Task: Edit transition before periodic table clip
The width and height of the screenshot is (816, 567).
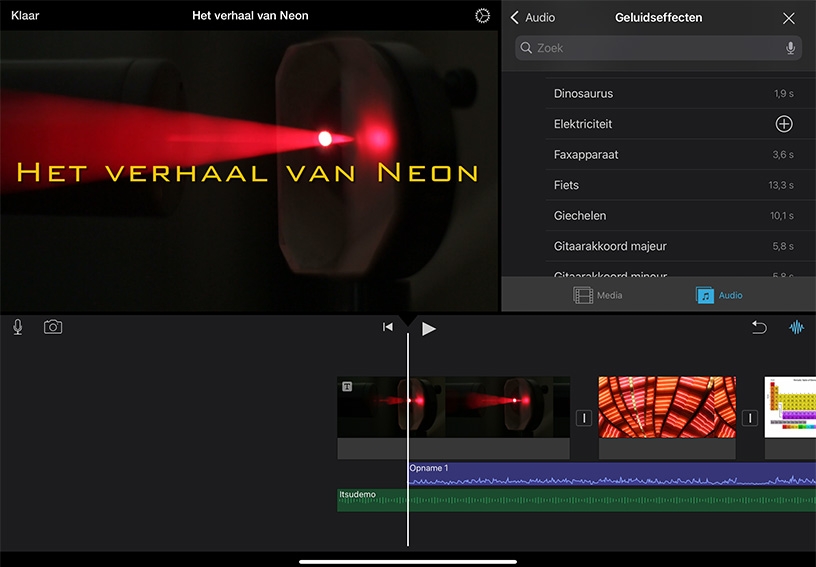Action: (x=749, y=418)
